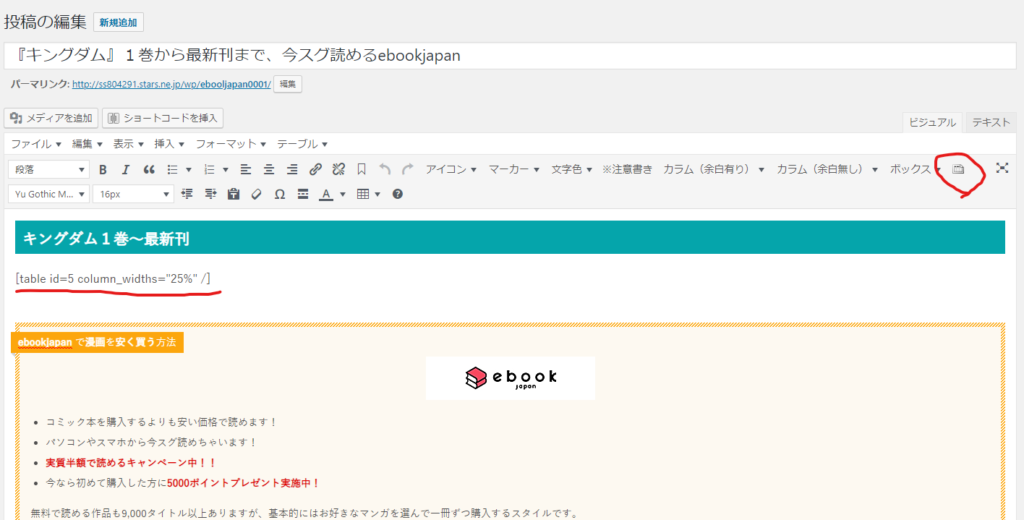Insert or edit link
Viewport: 1024px width, 520px height.
[x=315, y=170]
